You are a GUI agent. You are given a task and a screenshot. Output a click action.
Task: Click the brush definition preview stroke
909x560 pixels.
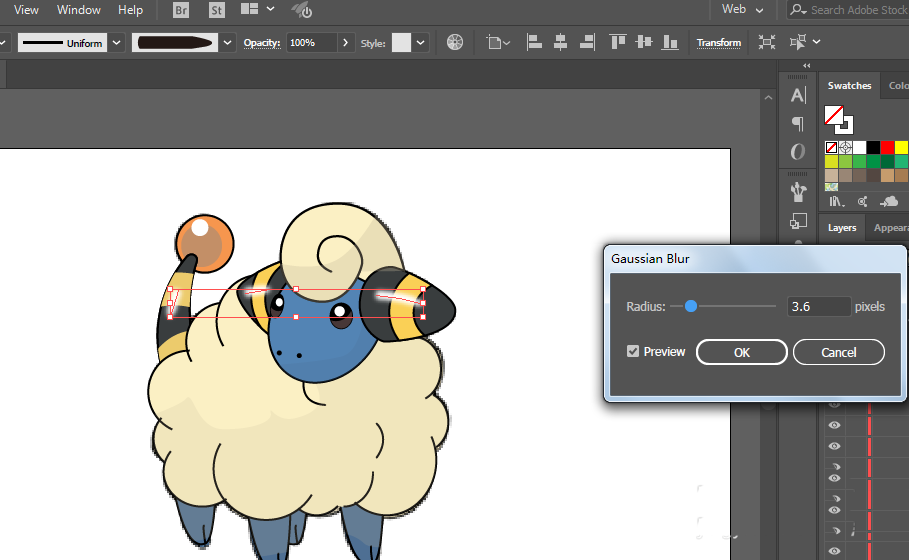click(x=175, y=42)
